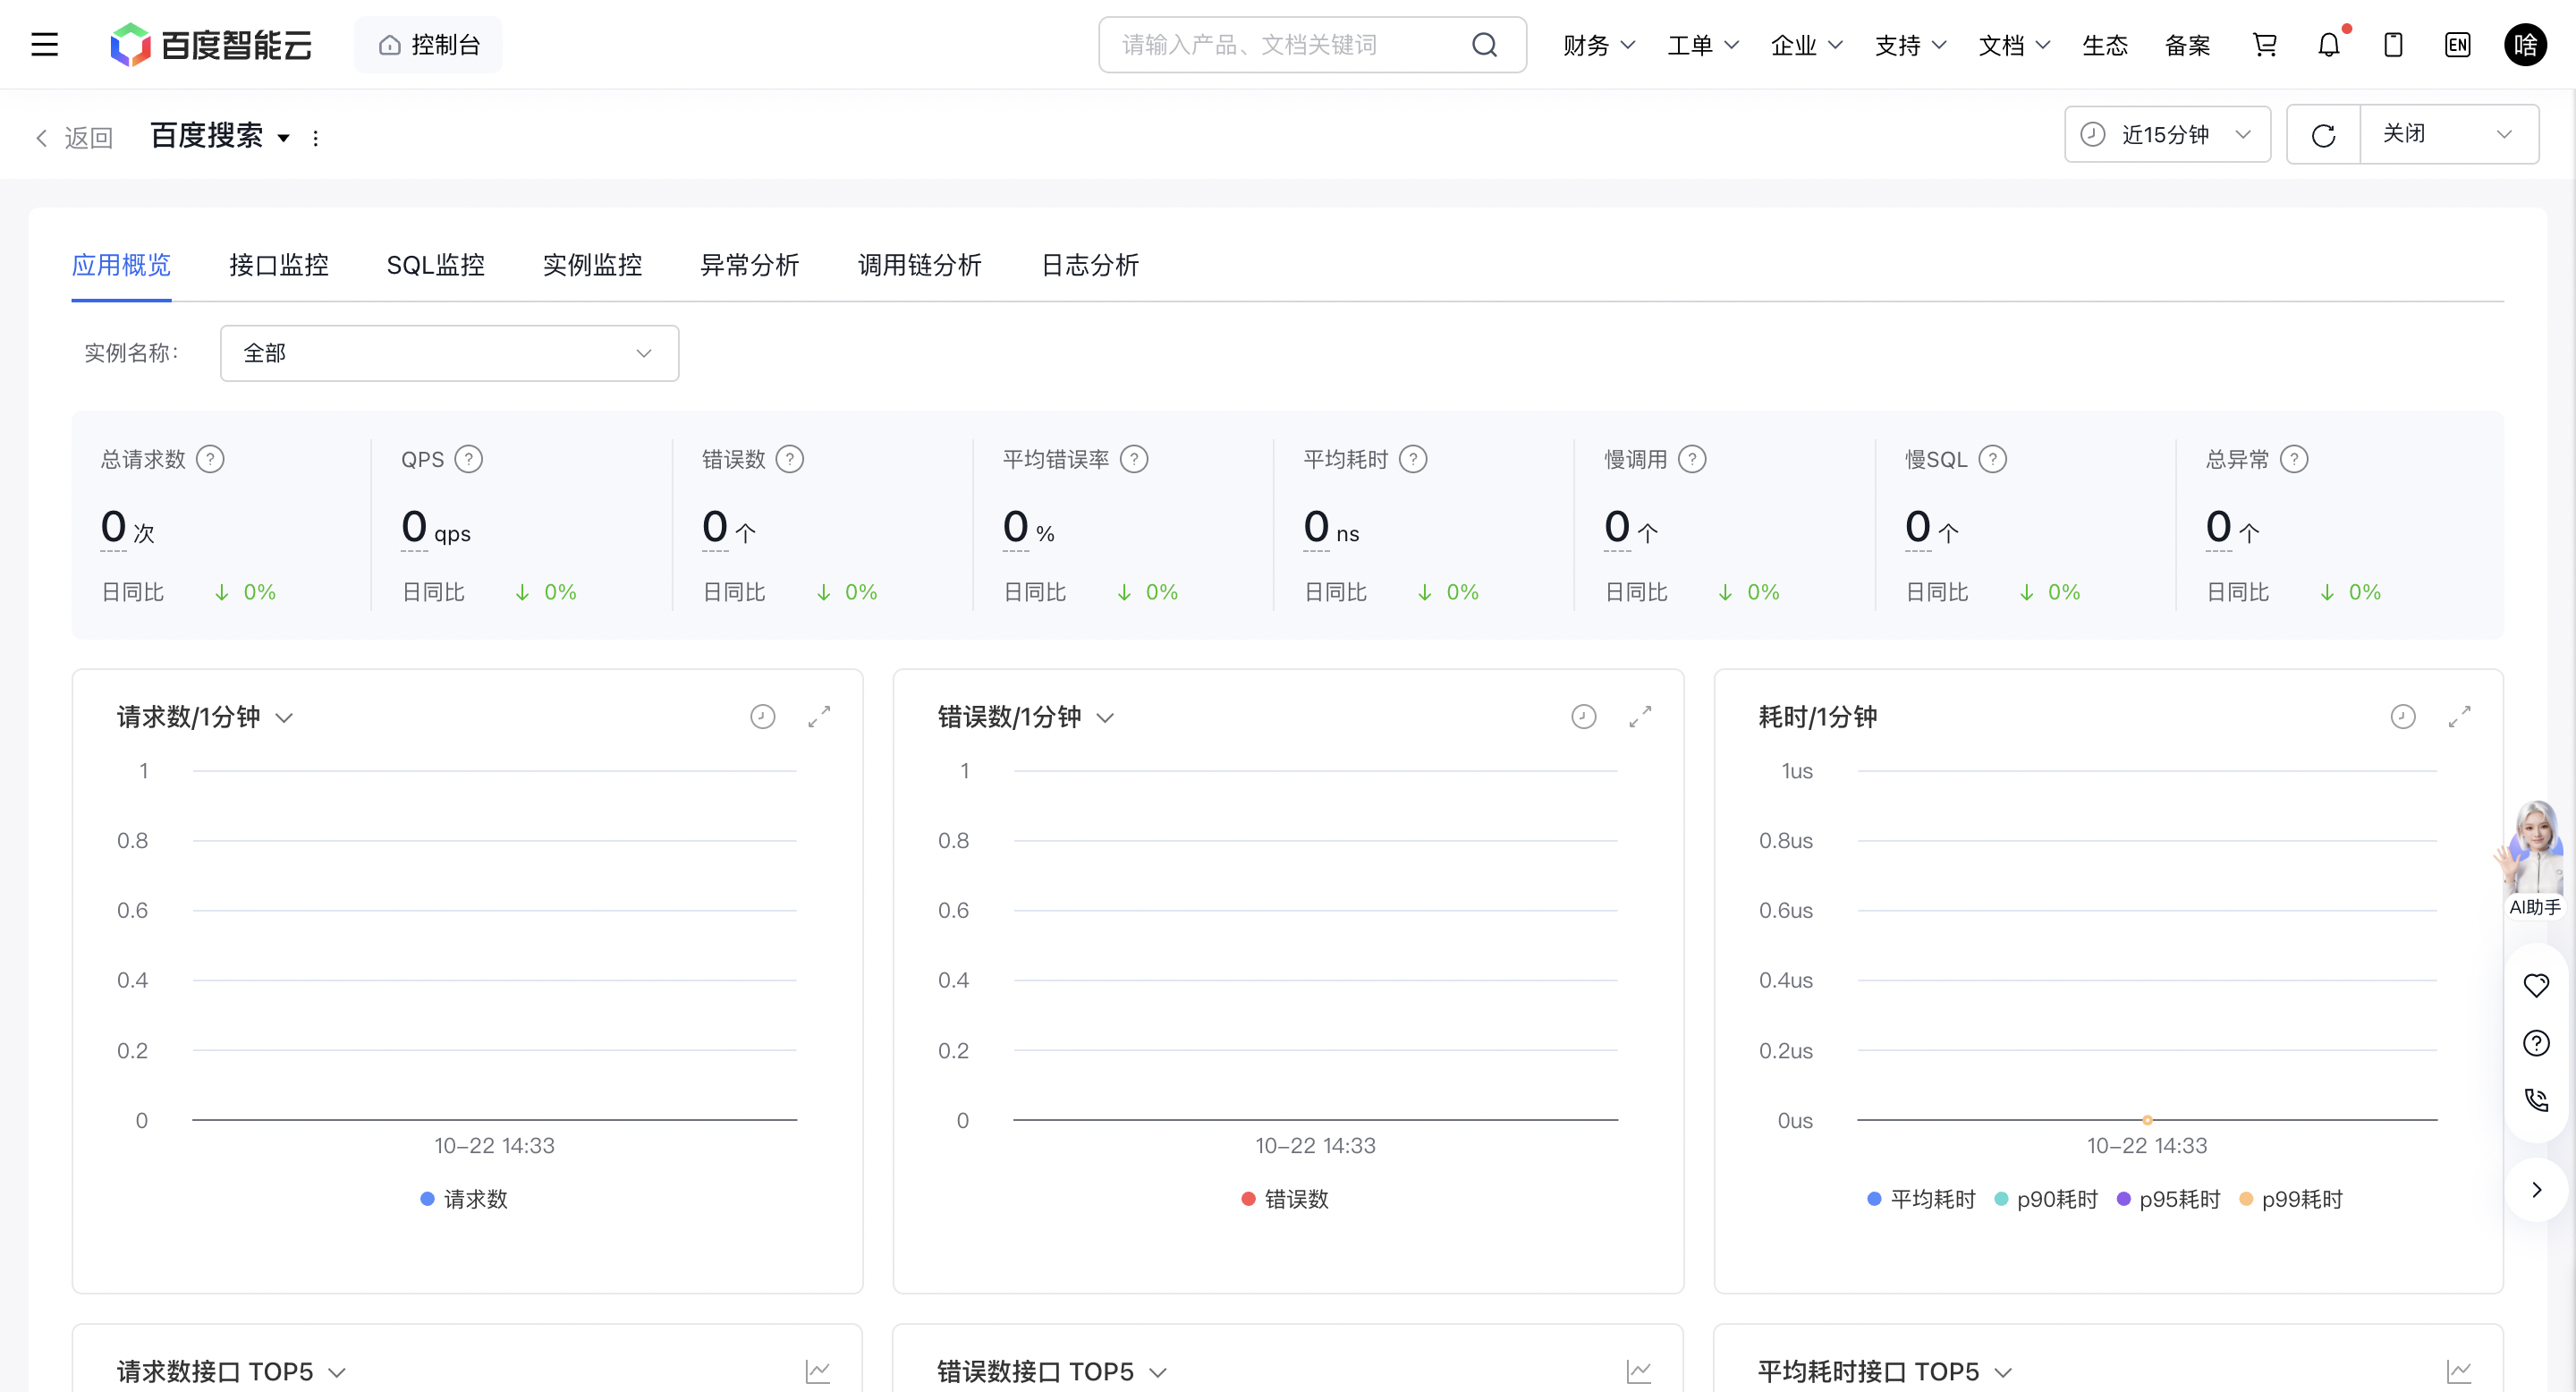
Task: Toggle the p95耗时 legend series
Action: tap(2168, 1199)
